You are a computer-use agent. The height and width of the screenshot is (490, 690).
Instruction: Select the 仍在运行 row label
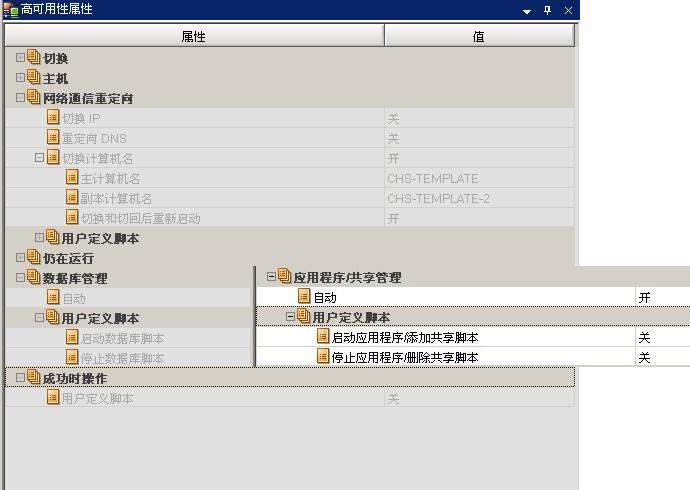[x=68, y=258]
